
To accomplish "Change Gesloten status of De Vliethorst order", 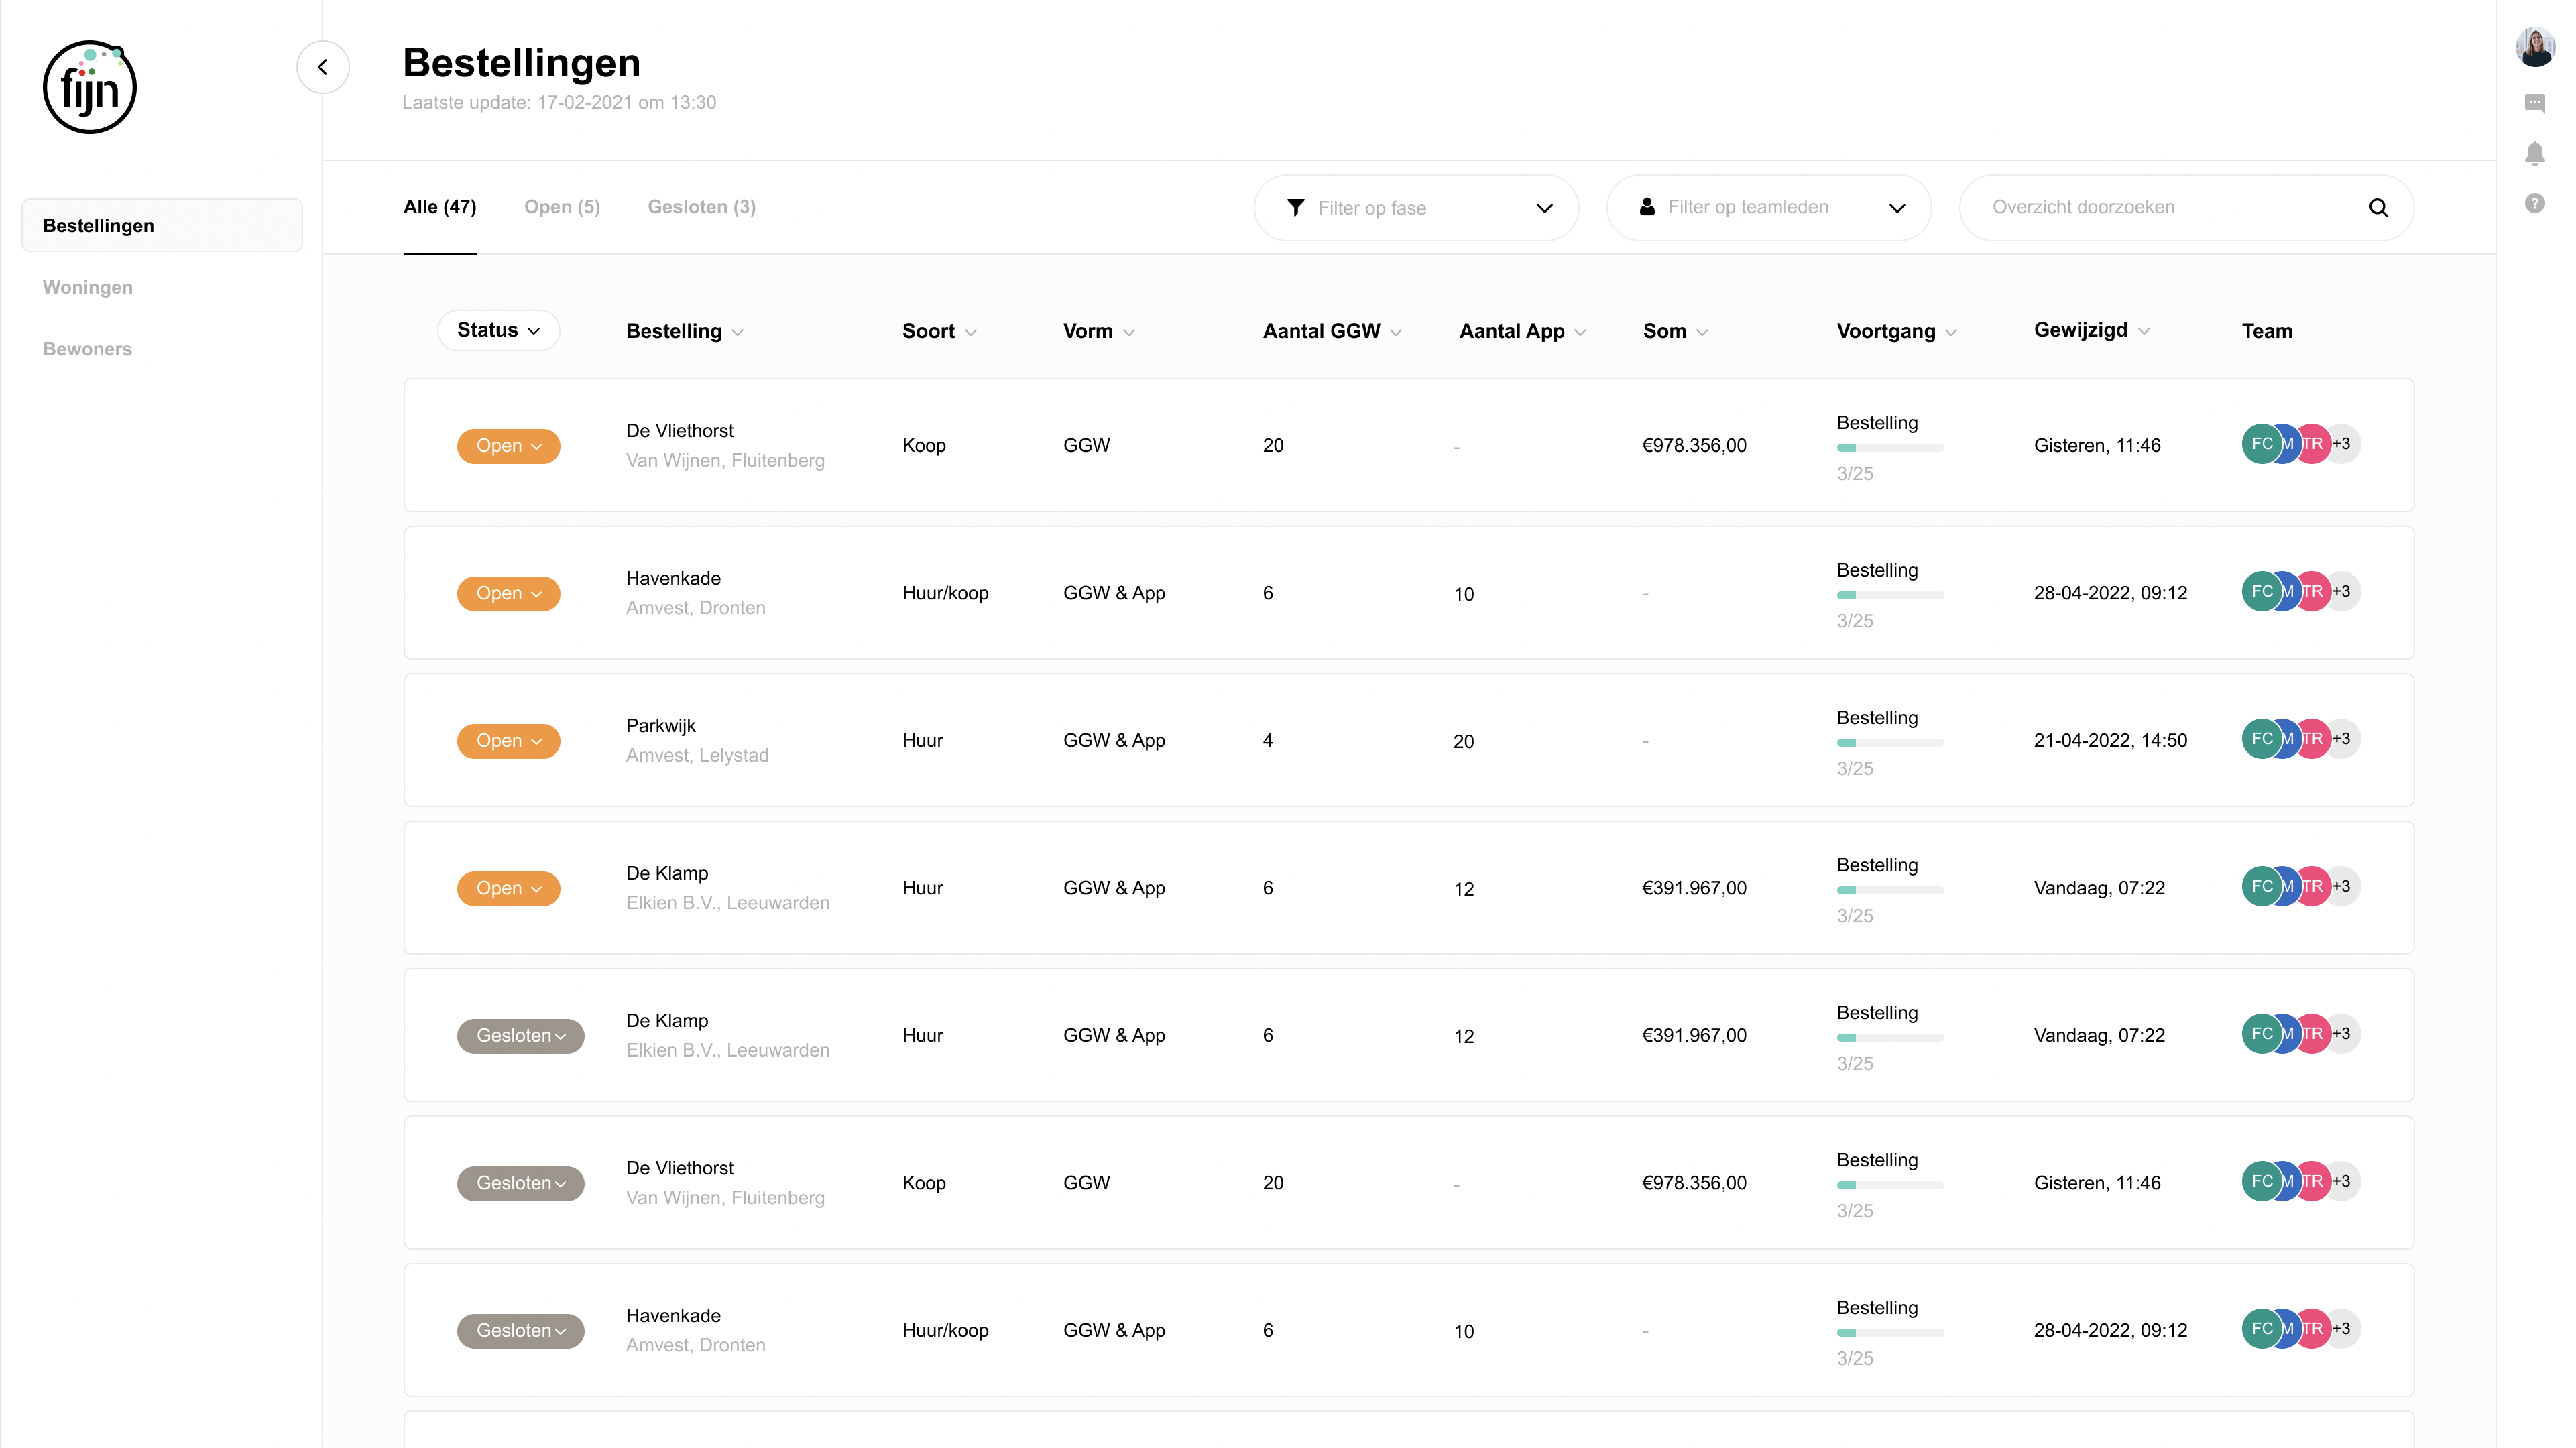I will (520, 1183).
